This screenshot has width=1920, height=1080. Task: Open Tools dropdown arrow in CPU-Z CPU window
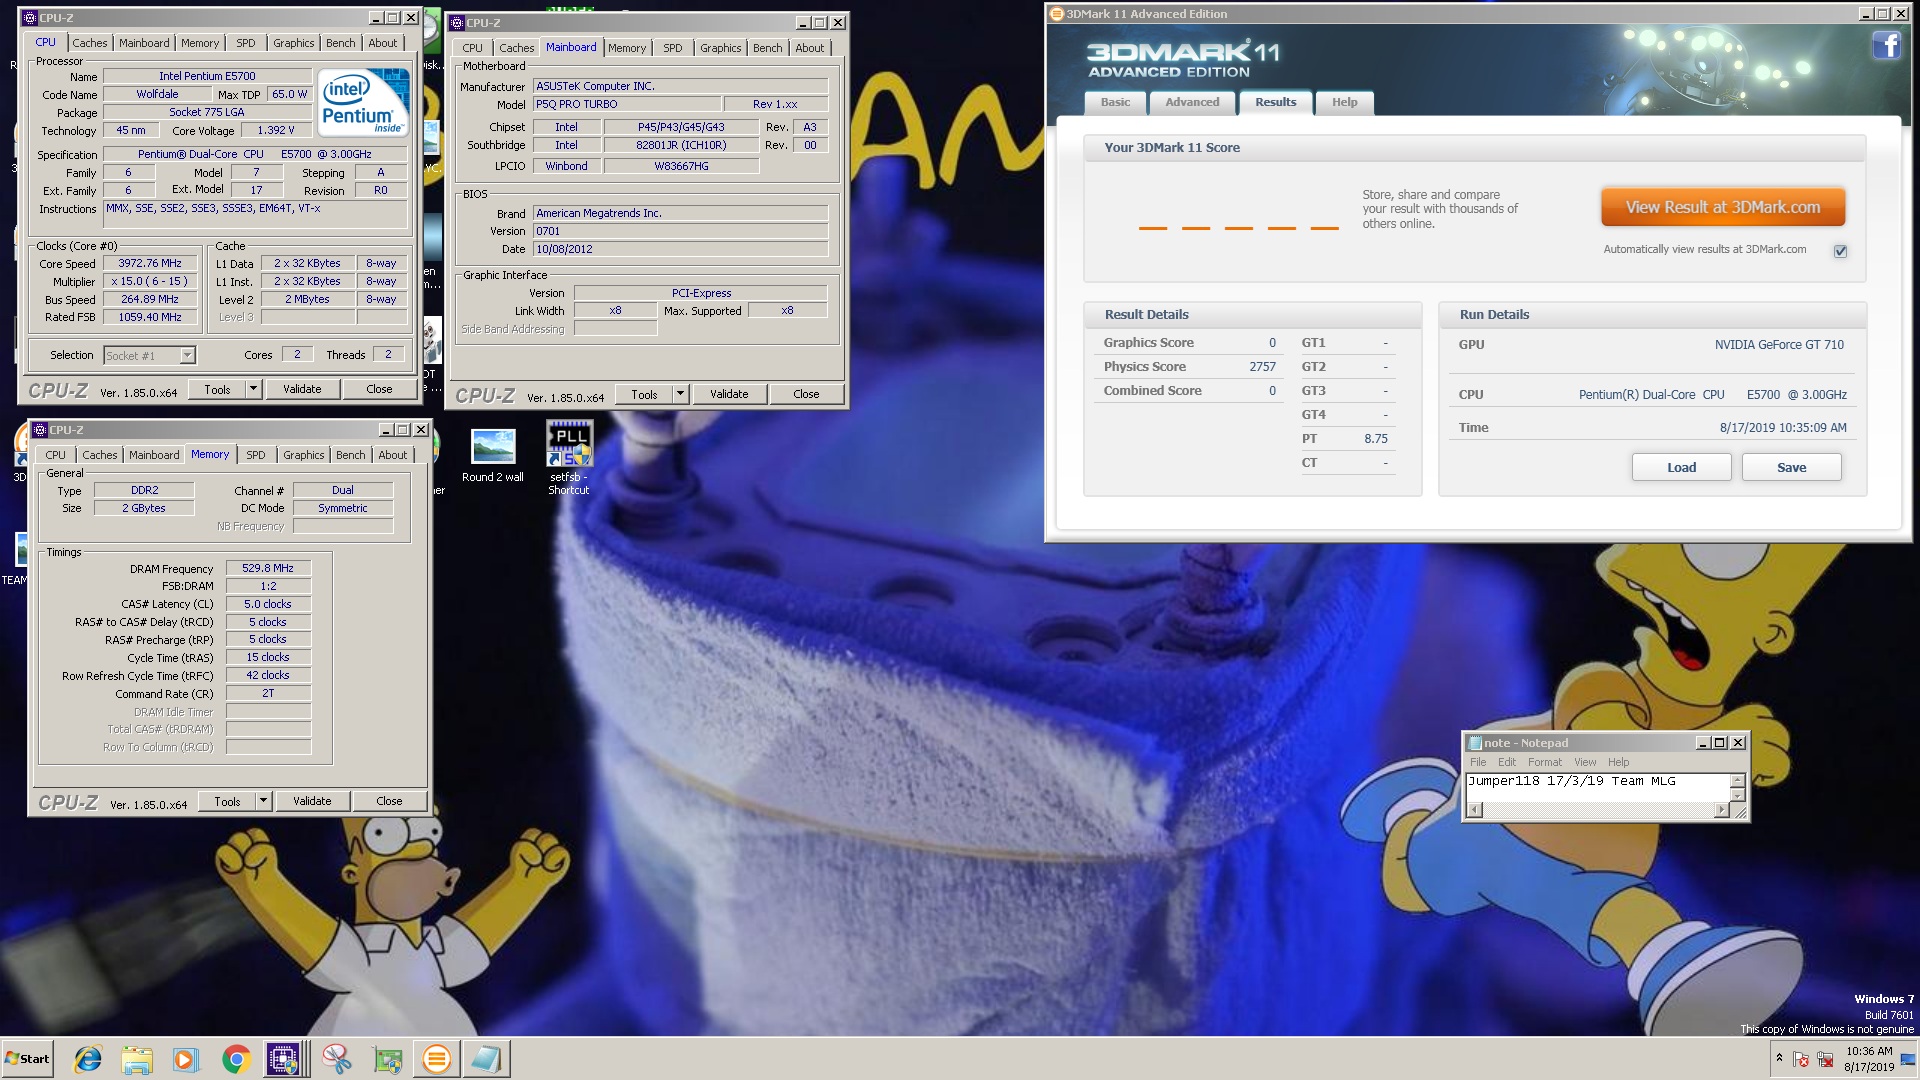253,389
